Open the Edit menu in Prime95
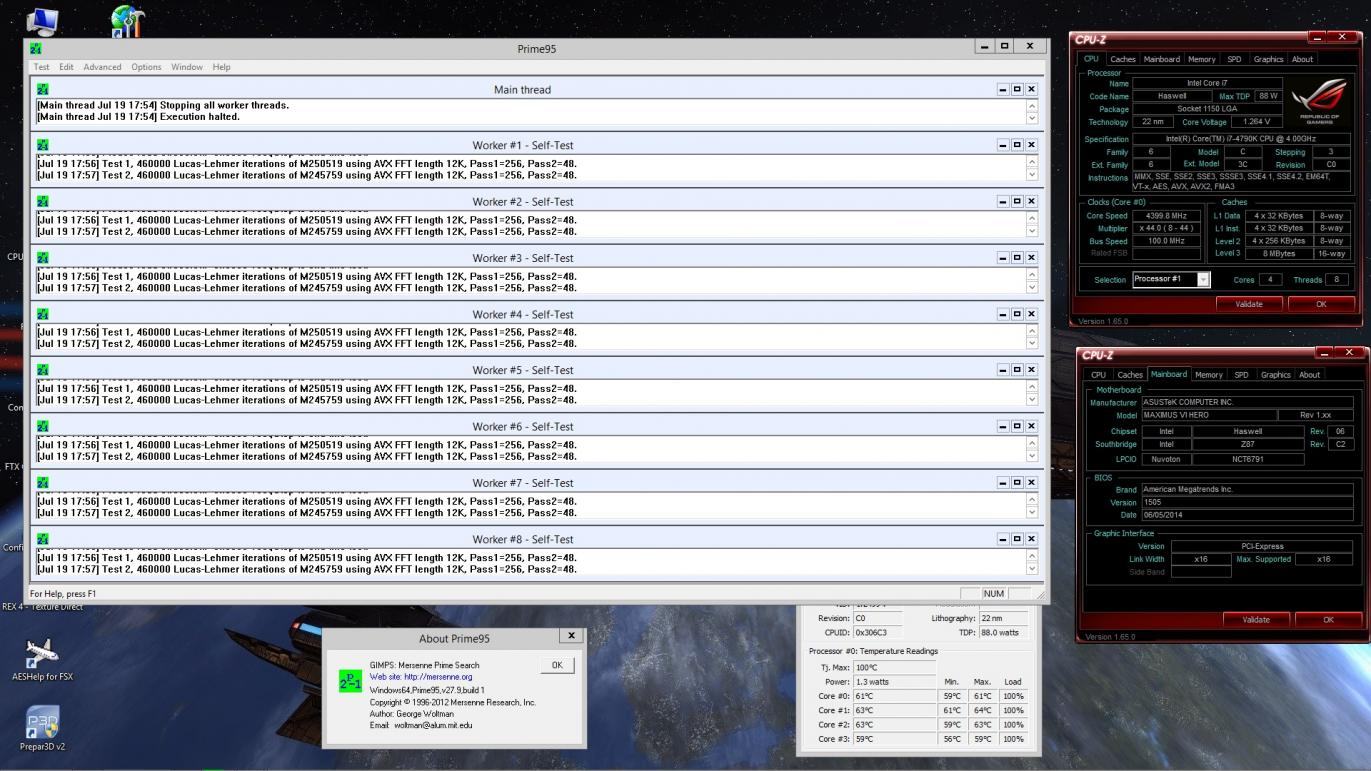The width and height of the screenshot is (1371, 771). point(66,67)
